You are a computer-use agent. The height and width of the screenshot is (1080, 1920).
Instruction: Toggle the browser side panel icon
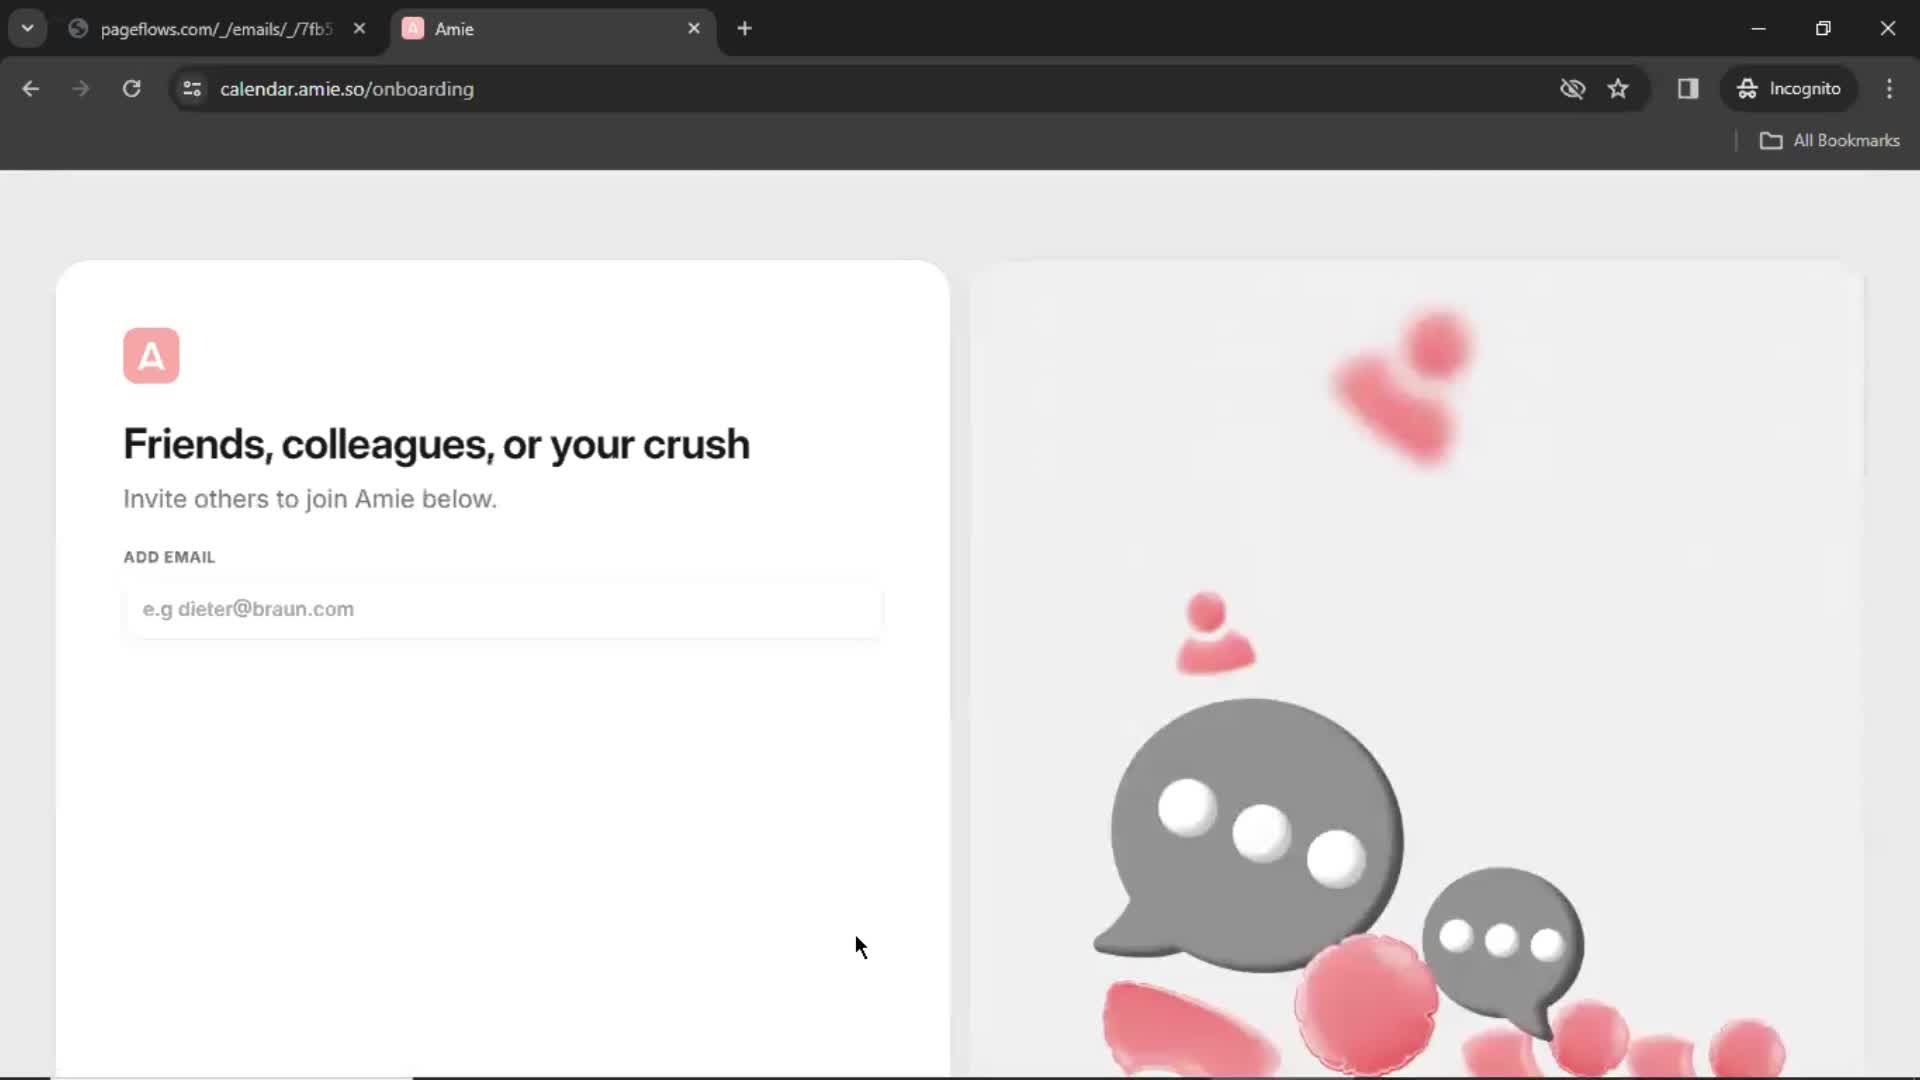1688,88
